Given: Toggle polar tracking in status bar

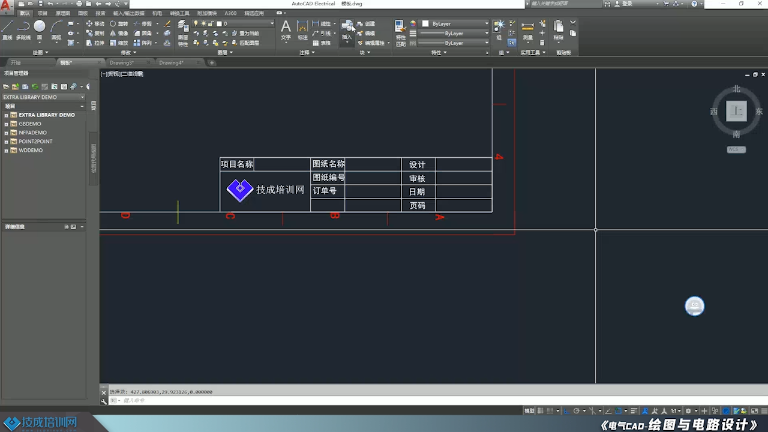Looking at the screenshot, I should pyautogui.click(x=576, y=411).
